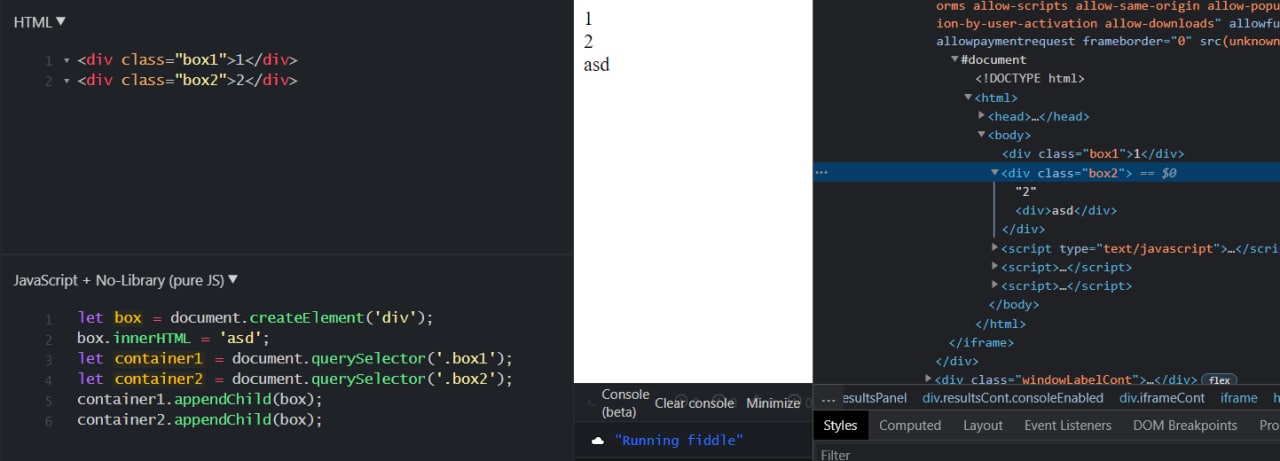This screenshot has height=461, width=1280.
Task: Click the cloud icon beside Running fiddle
Action: [x=598, y=441]
